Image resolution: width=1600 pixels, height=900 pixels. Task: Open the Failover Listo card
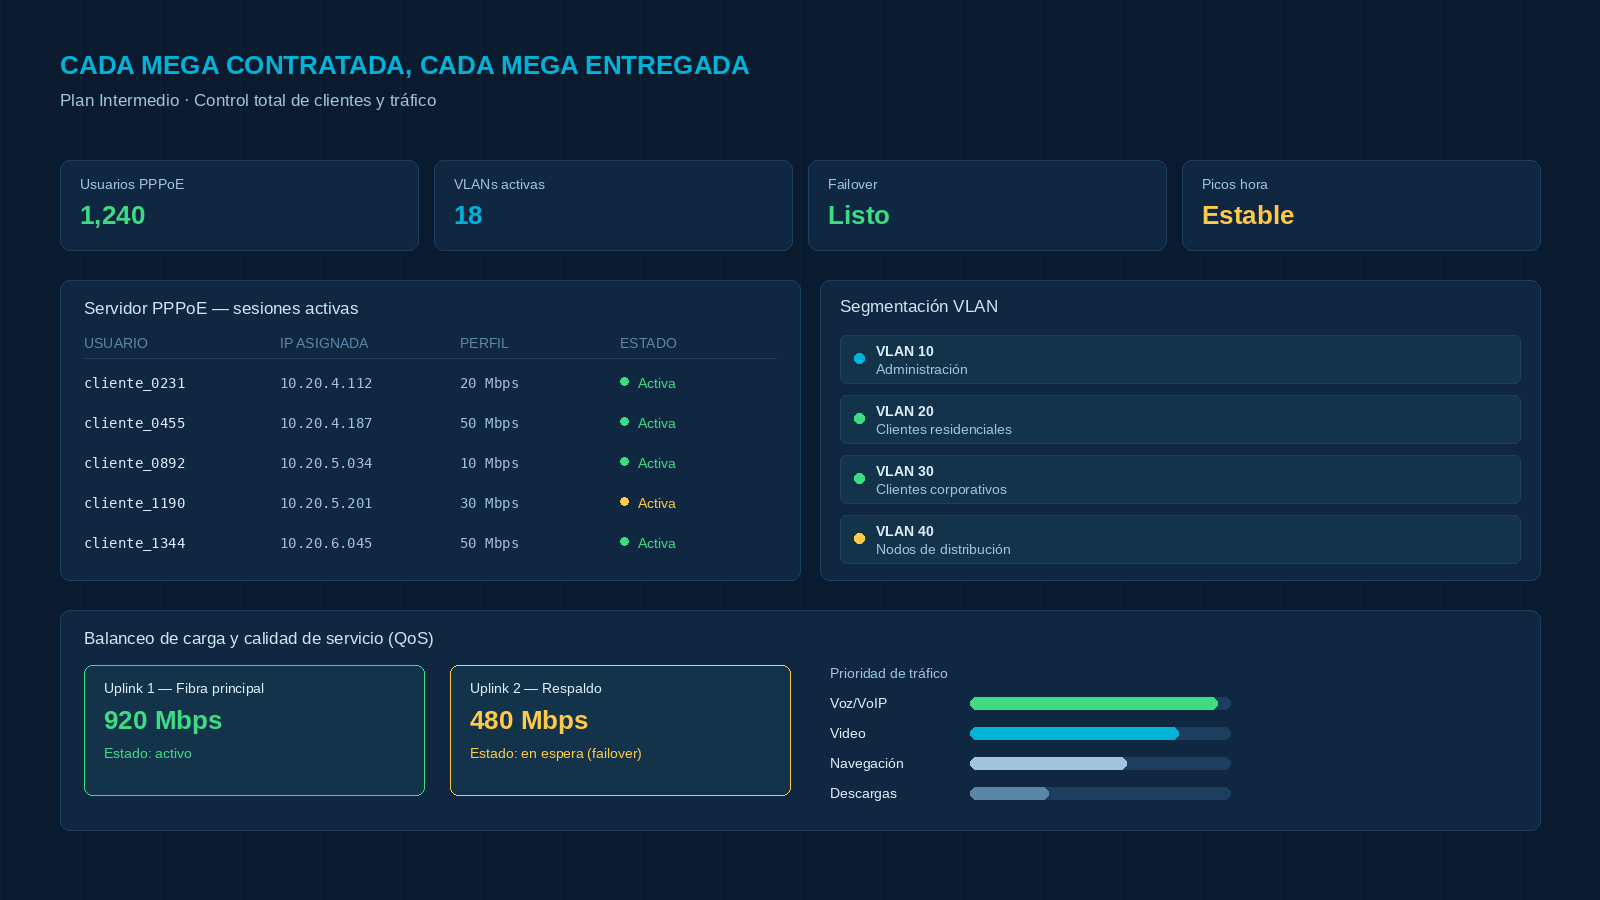tap(987, 206)
